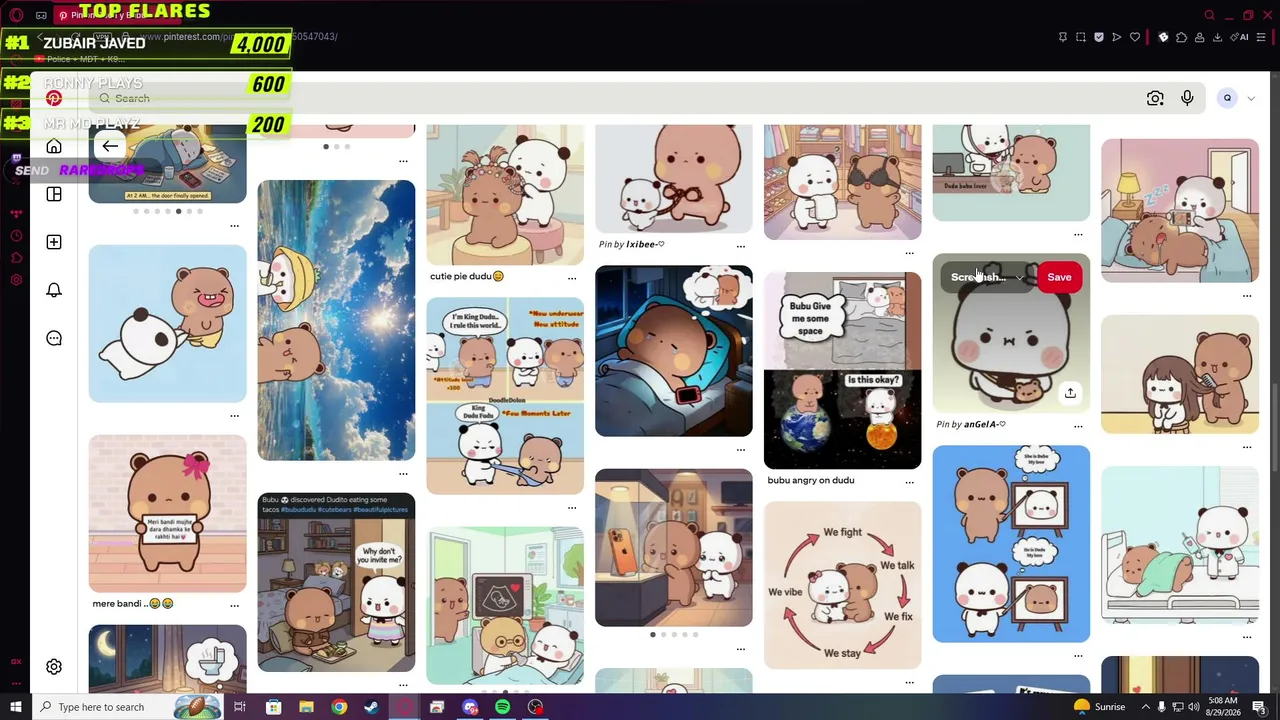Open more options for pin by Ixibee

point(741,246)
